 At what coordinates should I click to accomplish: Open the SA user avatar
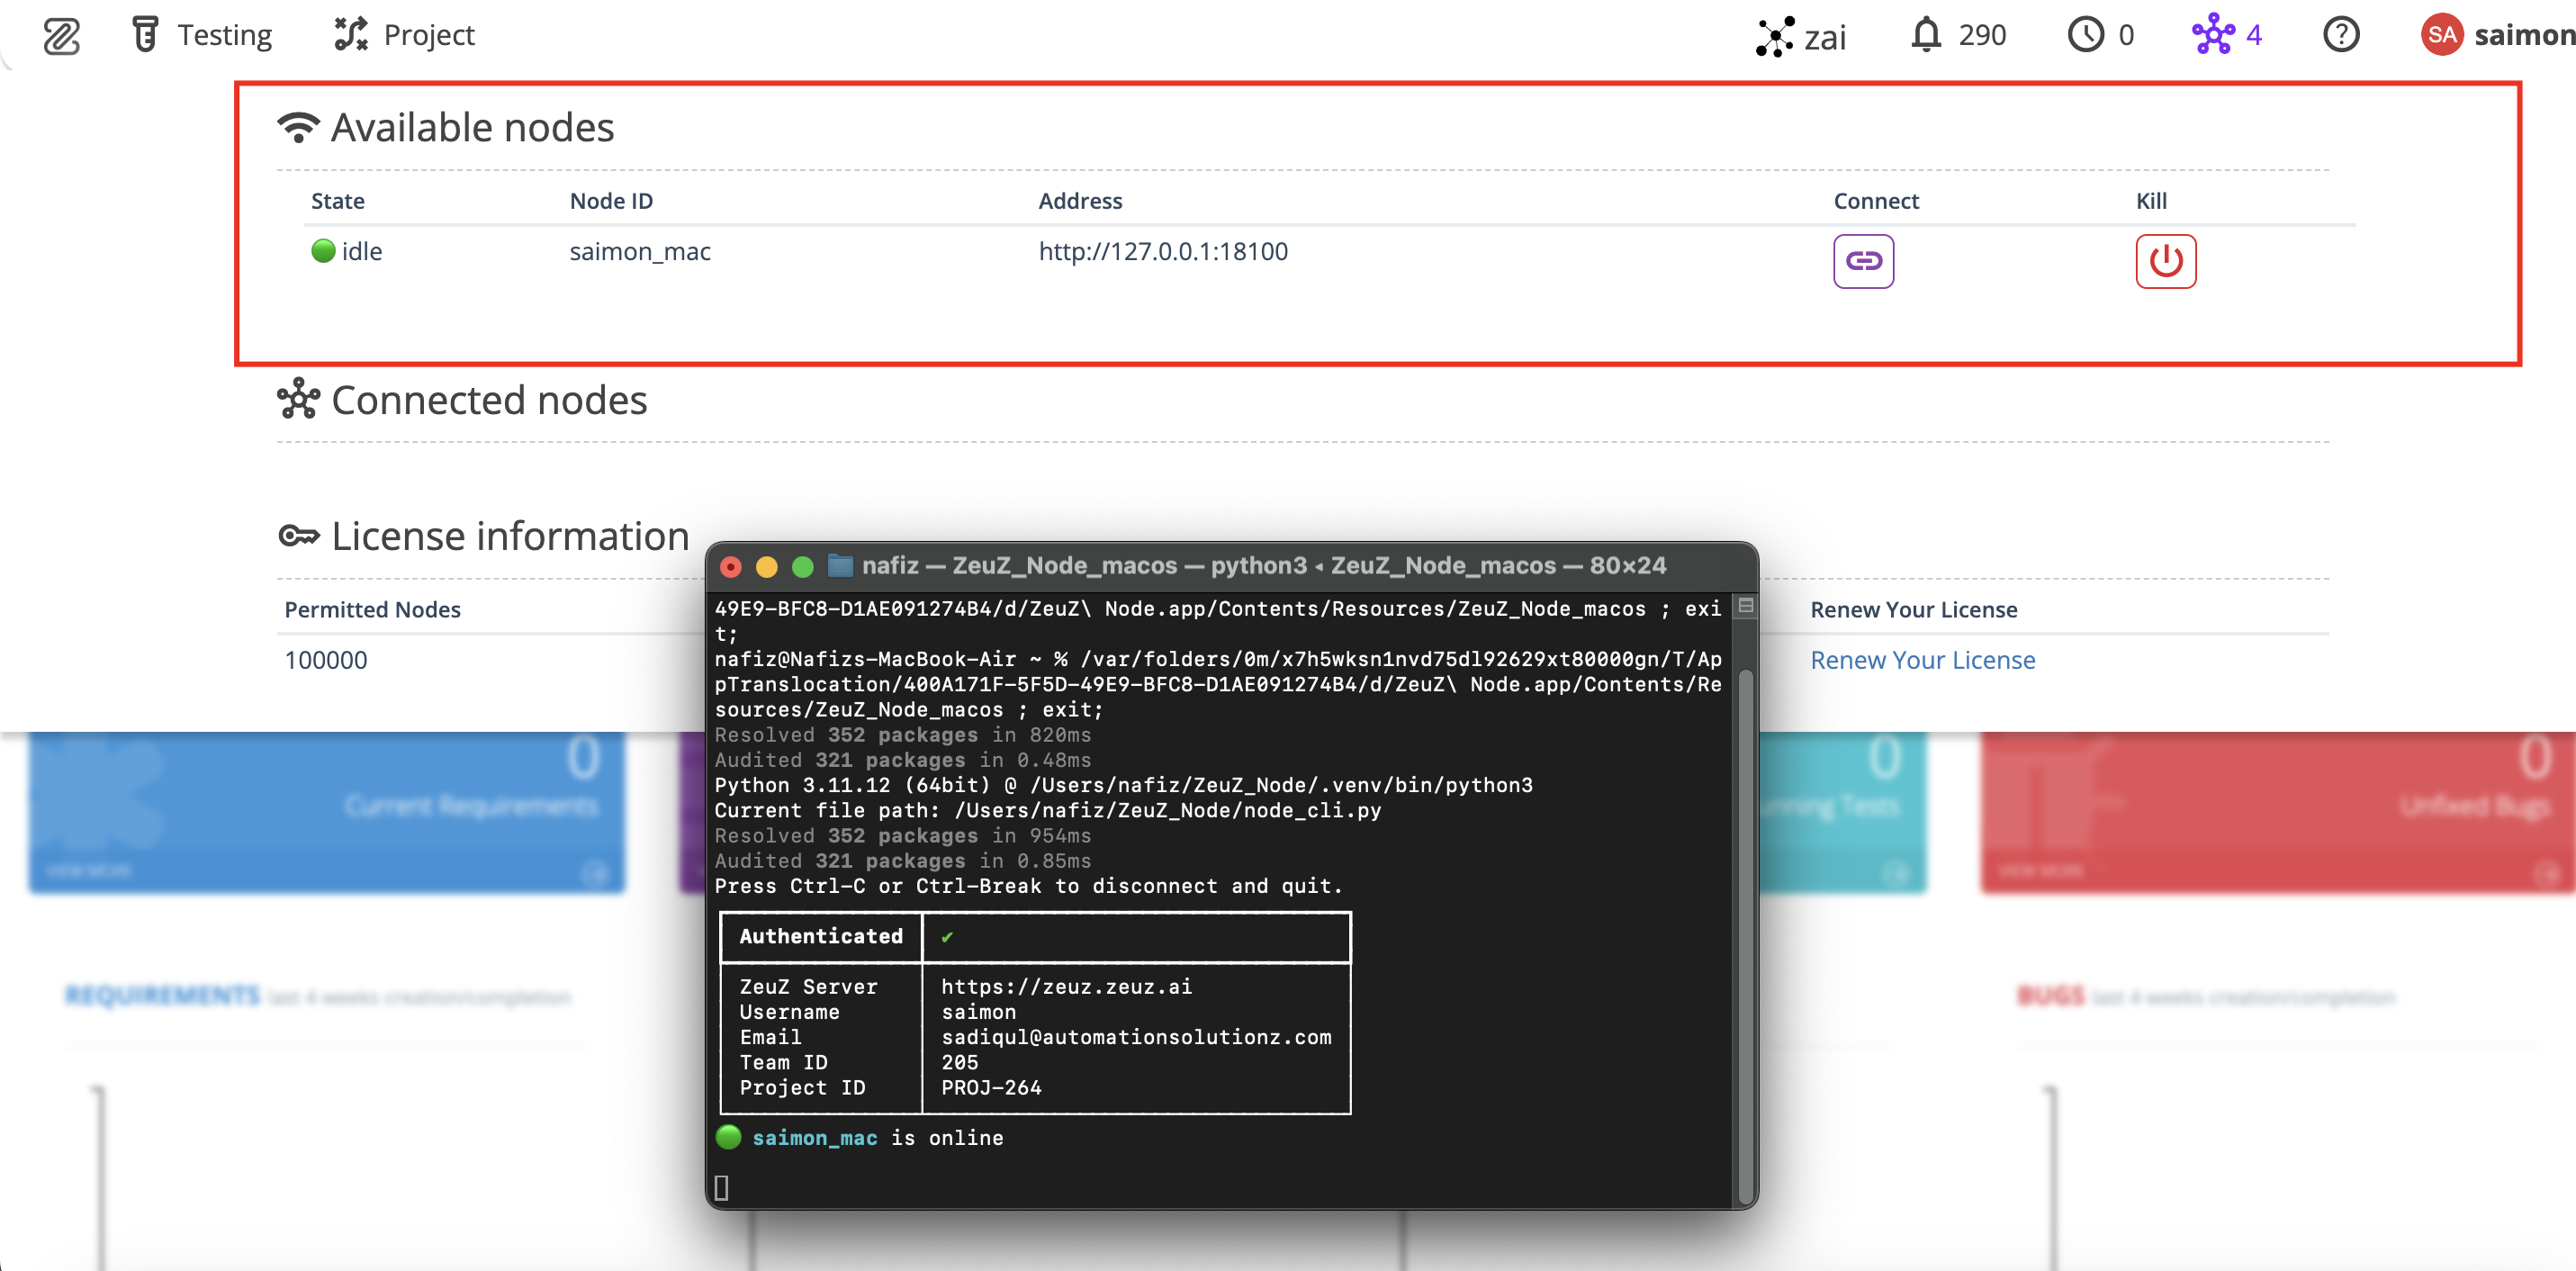(x=2441, y=35)
